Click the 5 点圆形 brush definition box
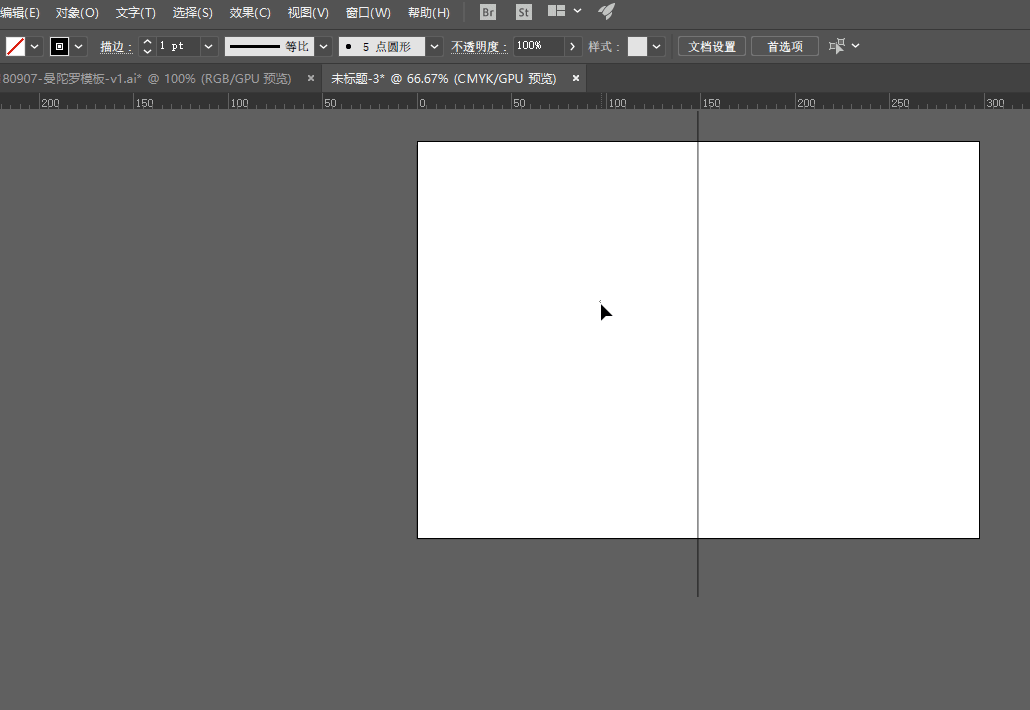 click(382, 46)
